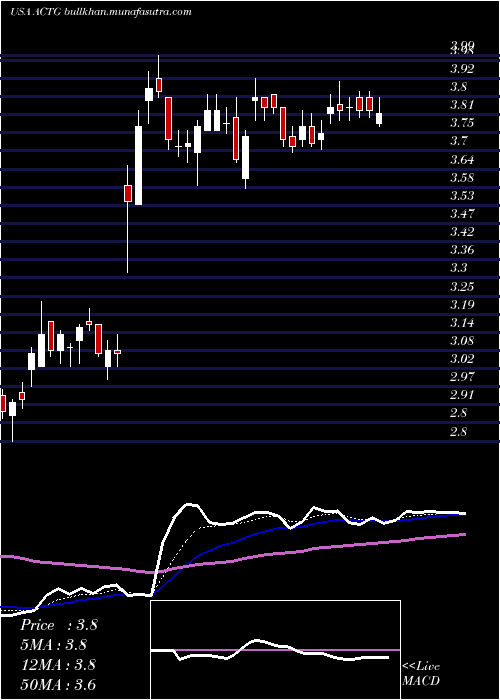Screen dimensions: 500x700
Task: Click the '50MA : 3.6' readout
Action: [58, 684]
